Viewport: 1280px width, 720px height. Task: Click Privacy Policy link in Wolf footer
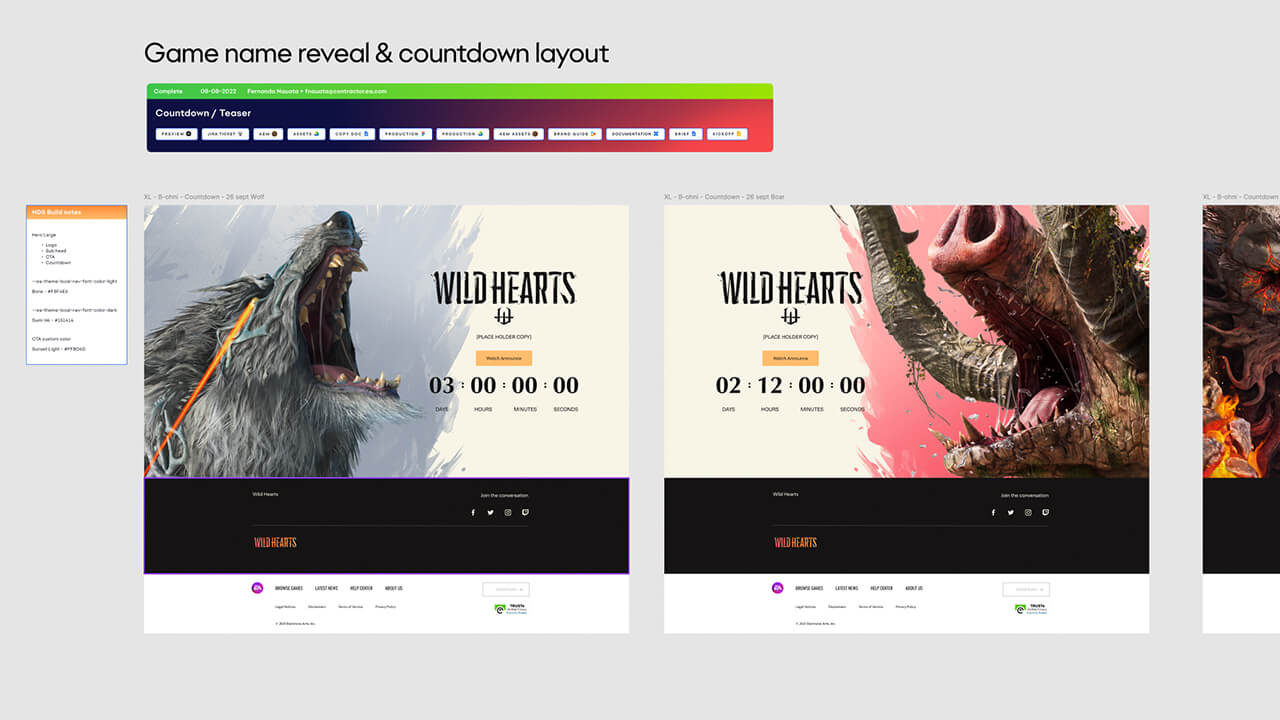pos(385,607)
